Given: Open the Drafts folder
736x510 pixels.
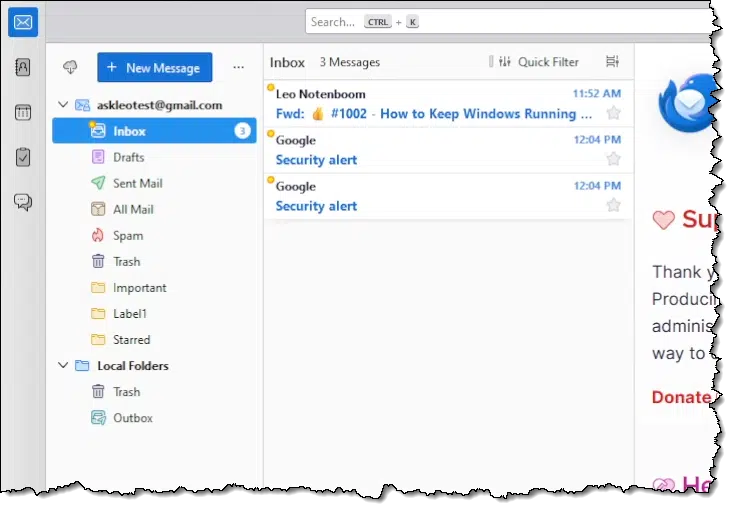Looking at the screenshot, I should pyautogui.click(x=154, y=157).
